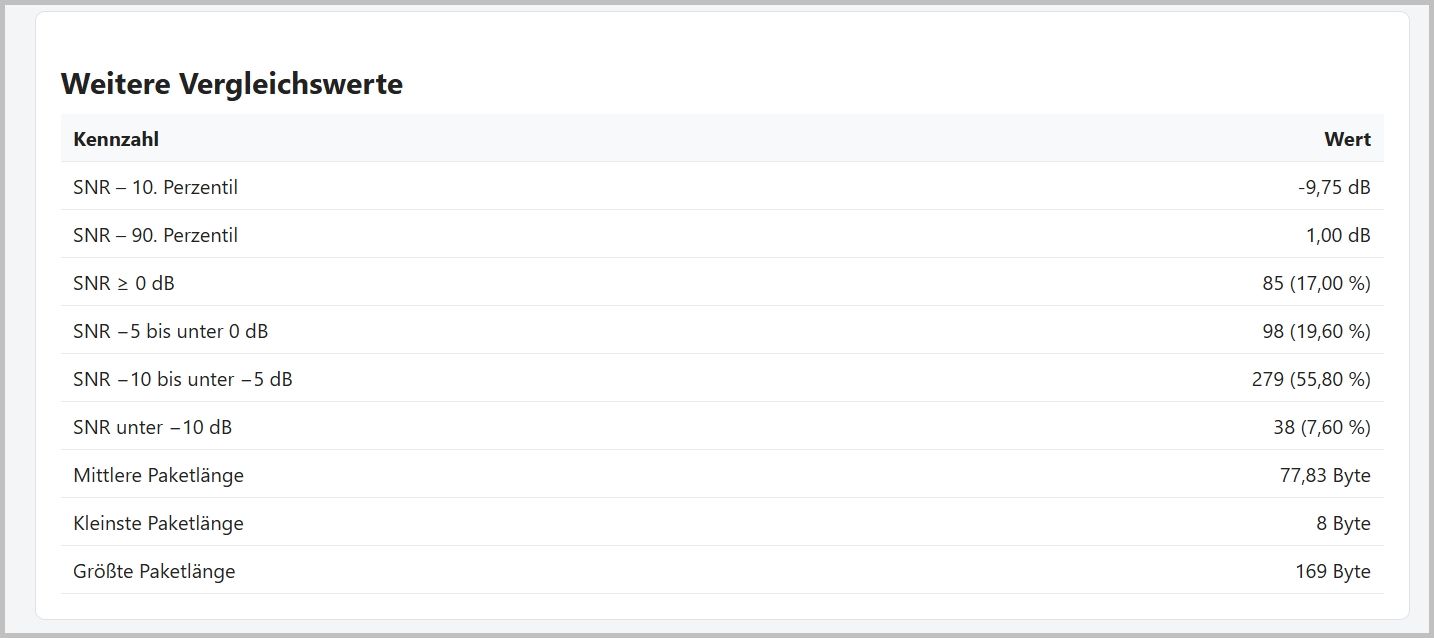The image size is (1434, 638).
Task: Select the SNR −10 bis unter −5 dB label
Action: pos(183,379)
